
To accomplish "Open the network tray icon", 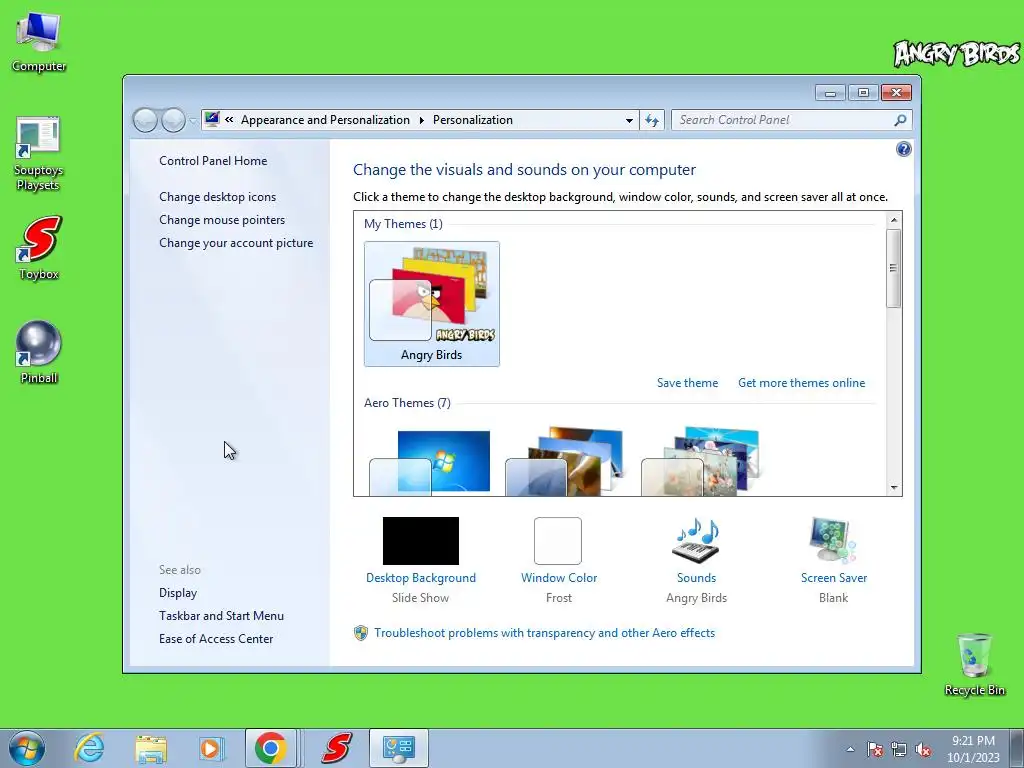I will point(899,749).
